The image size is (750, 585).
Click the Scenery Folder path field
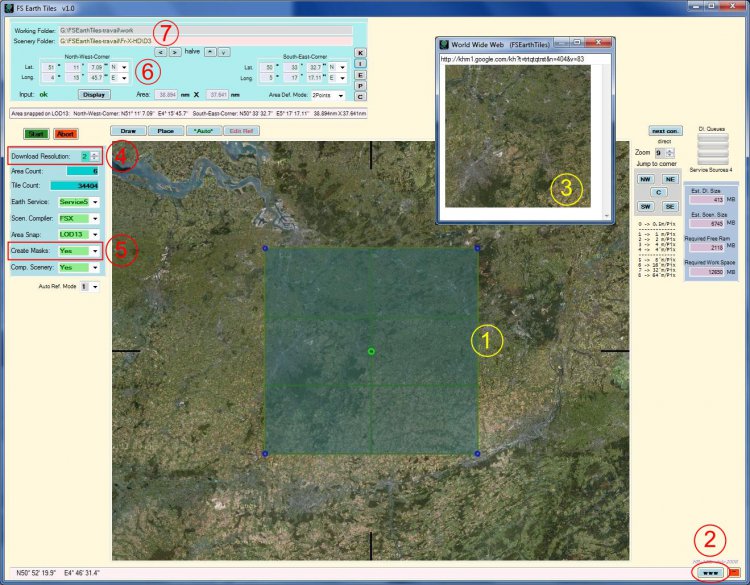(206, 41)
